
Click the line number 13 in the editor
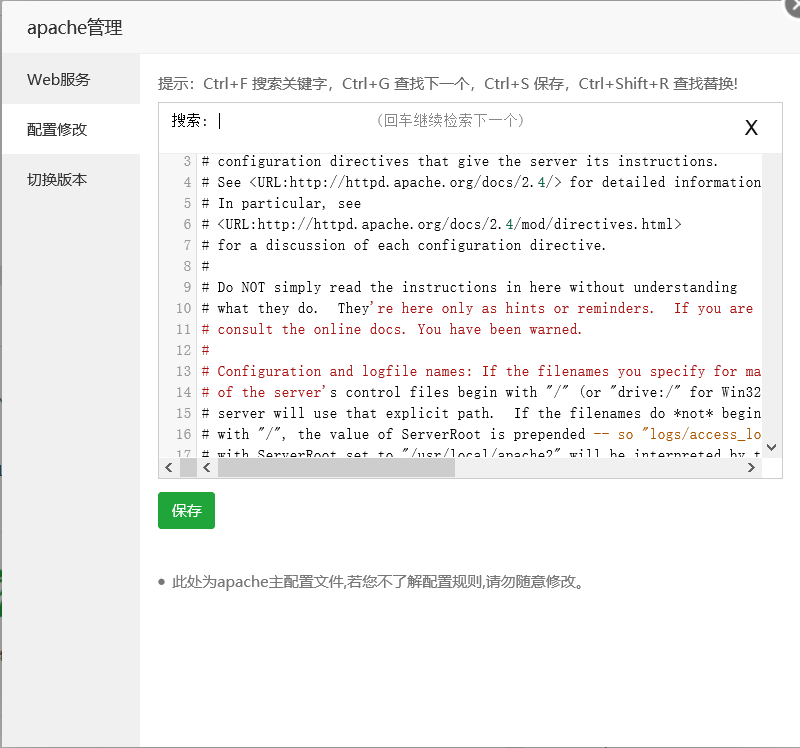pyautogui.click(x=182, y=371)
